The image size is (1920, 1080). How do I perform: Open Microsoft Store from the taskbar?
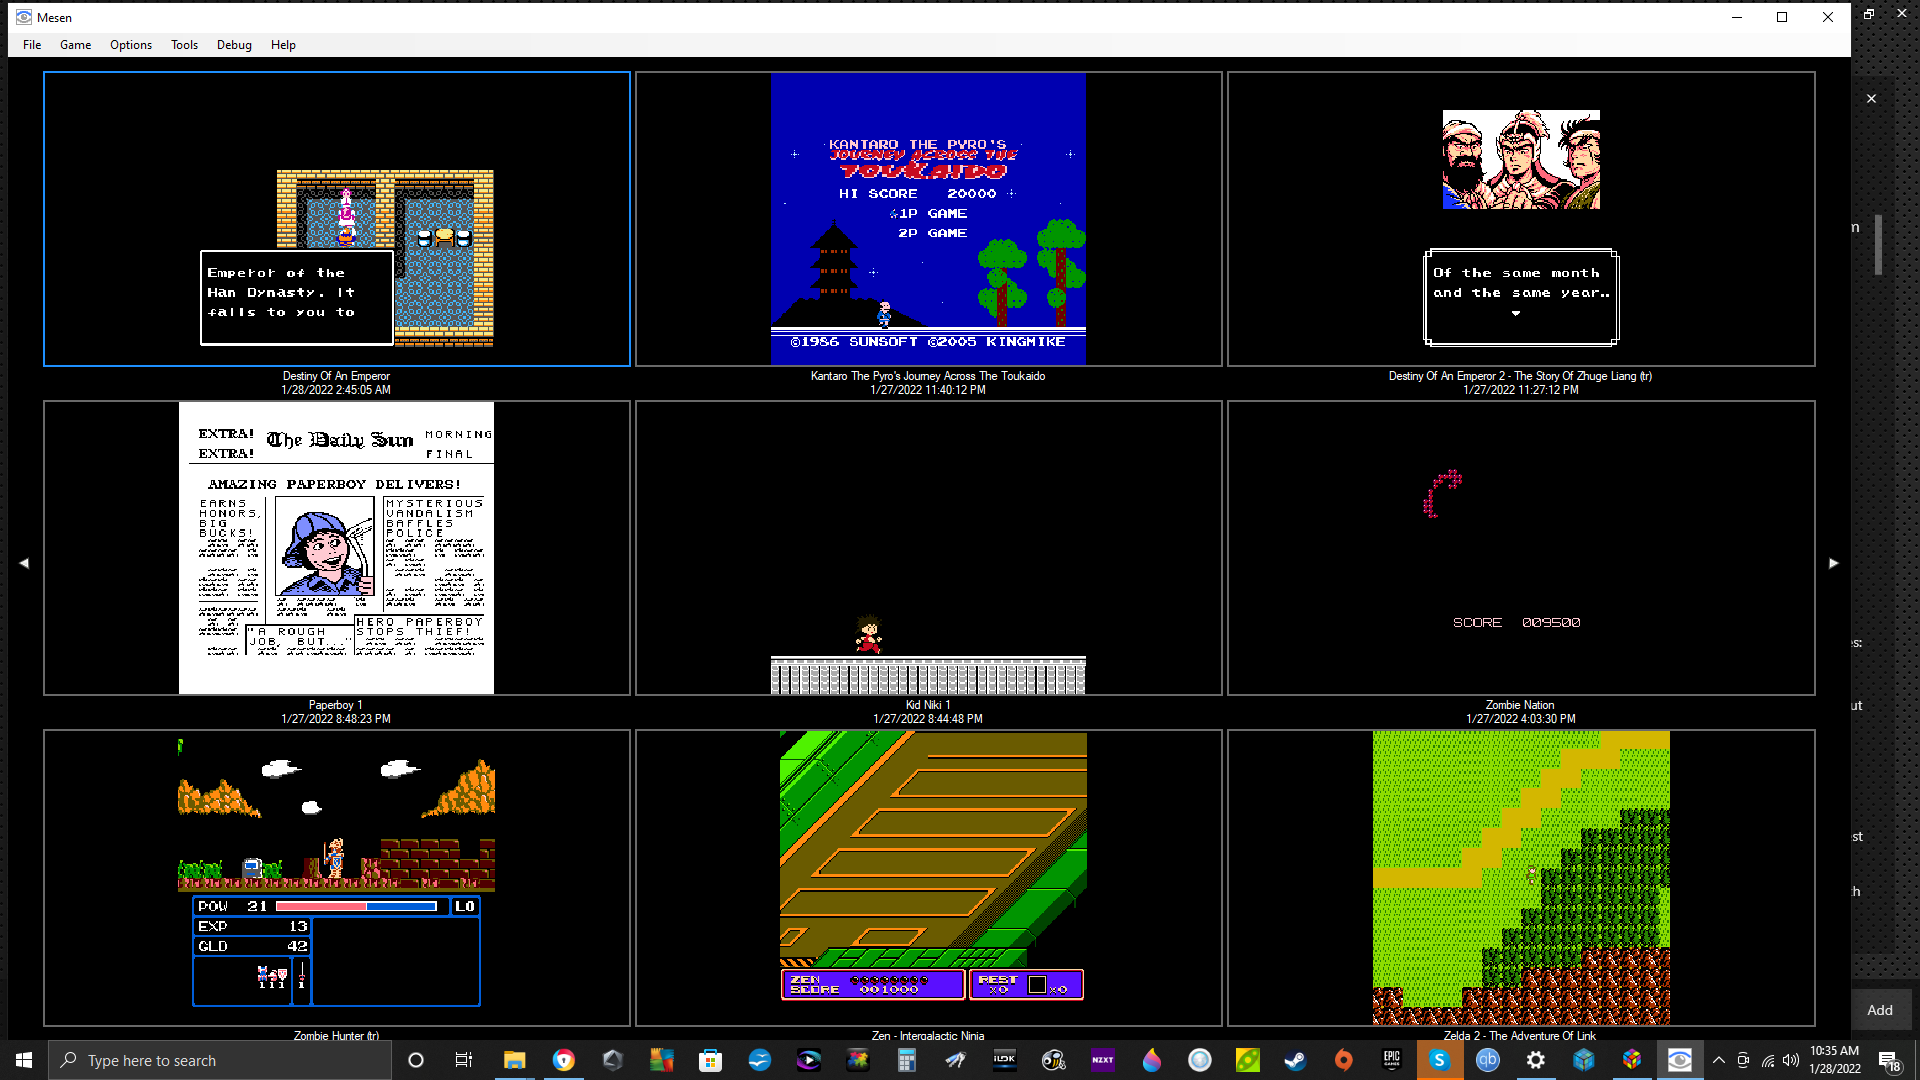[x=711, y=1060]
